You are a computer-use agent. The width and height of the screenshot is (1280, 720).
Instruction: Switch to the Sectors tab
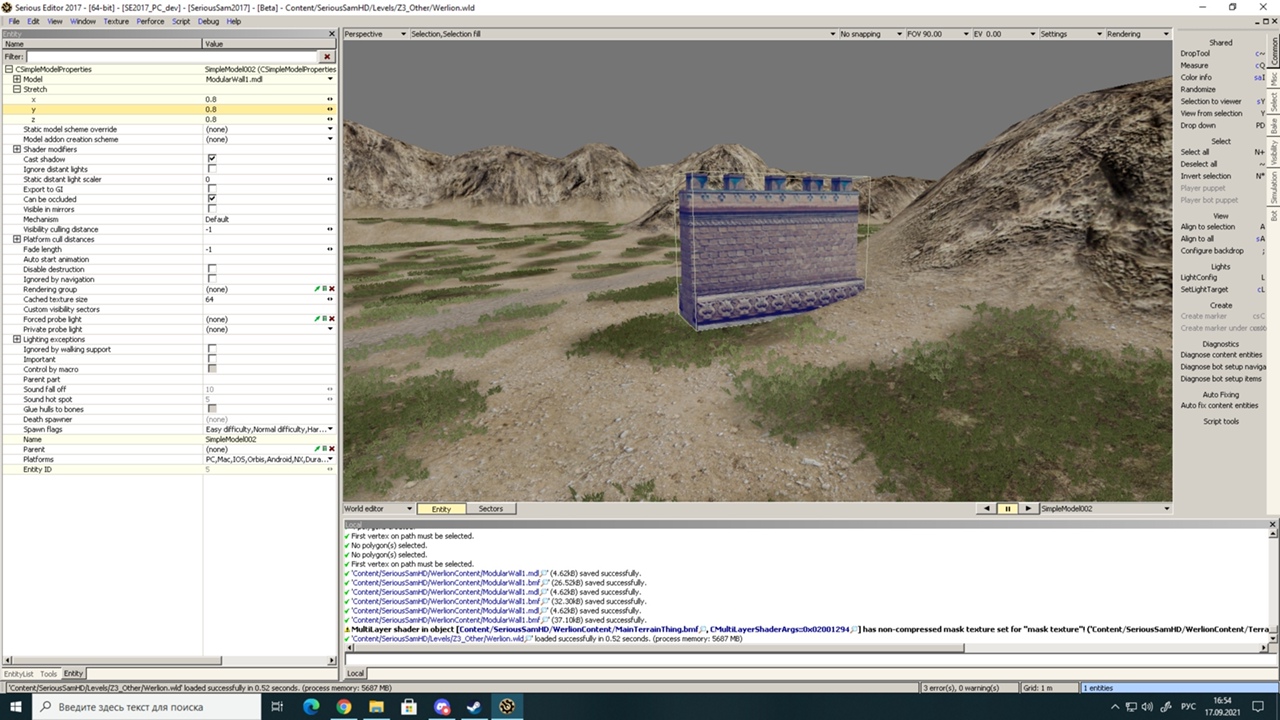click(490, 509)
